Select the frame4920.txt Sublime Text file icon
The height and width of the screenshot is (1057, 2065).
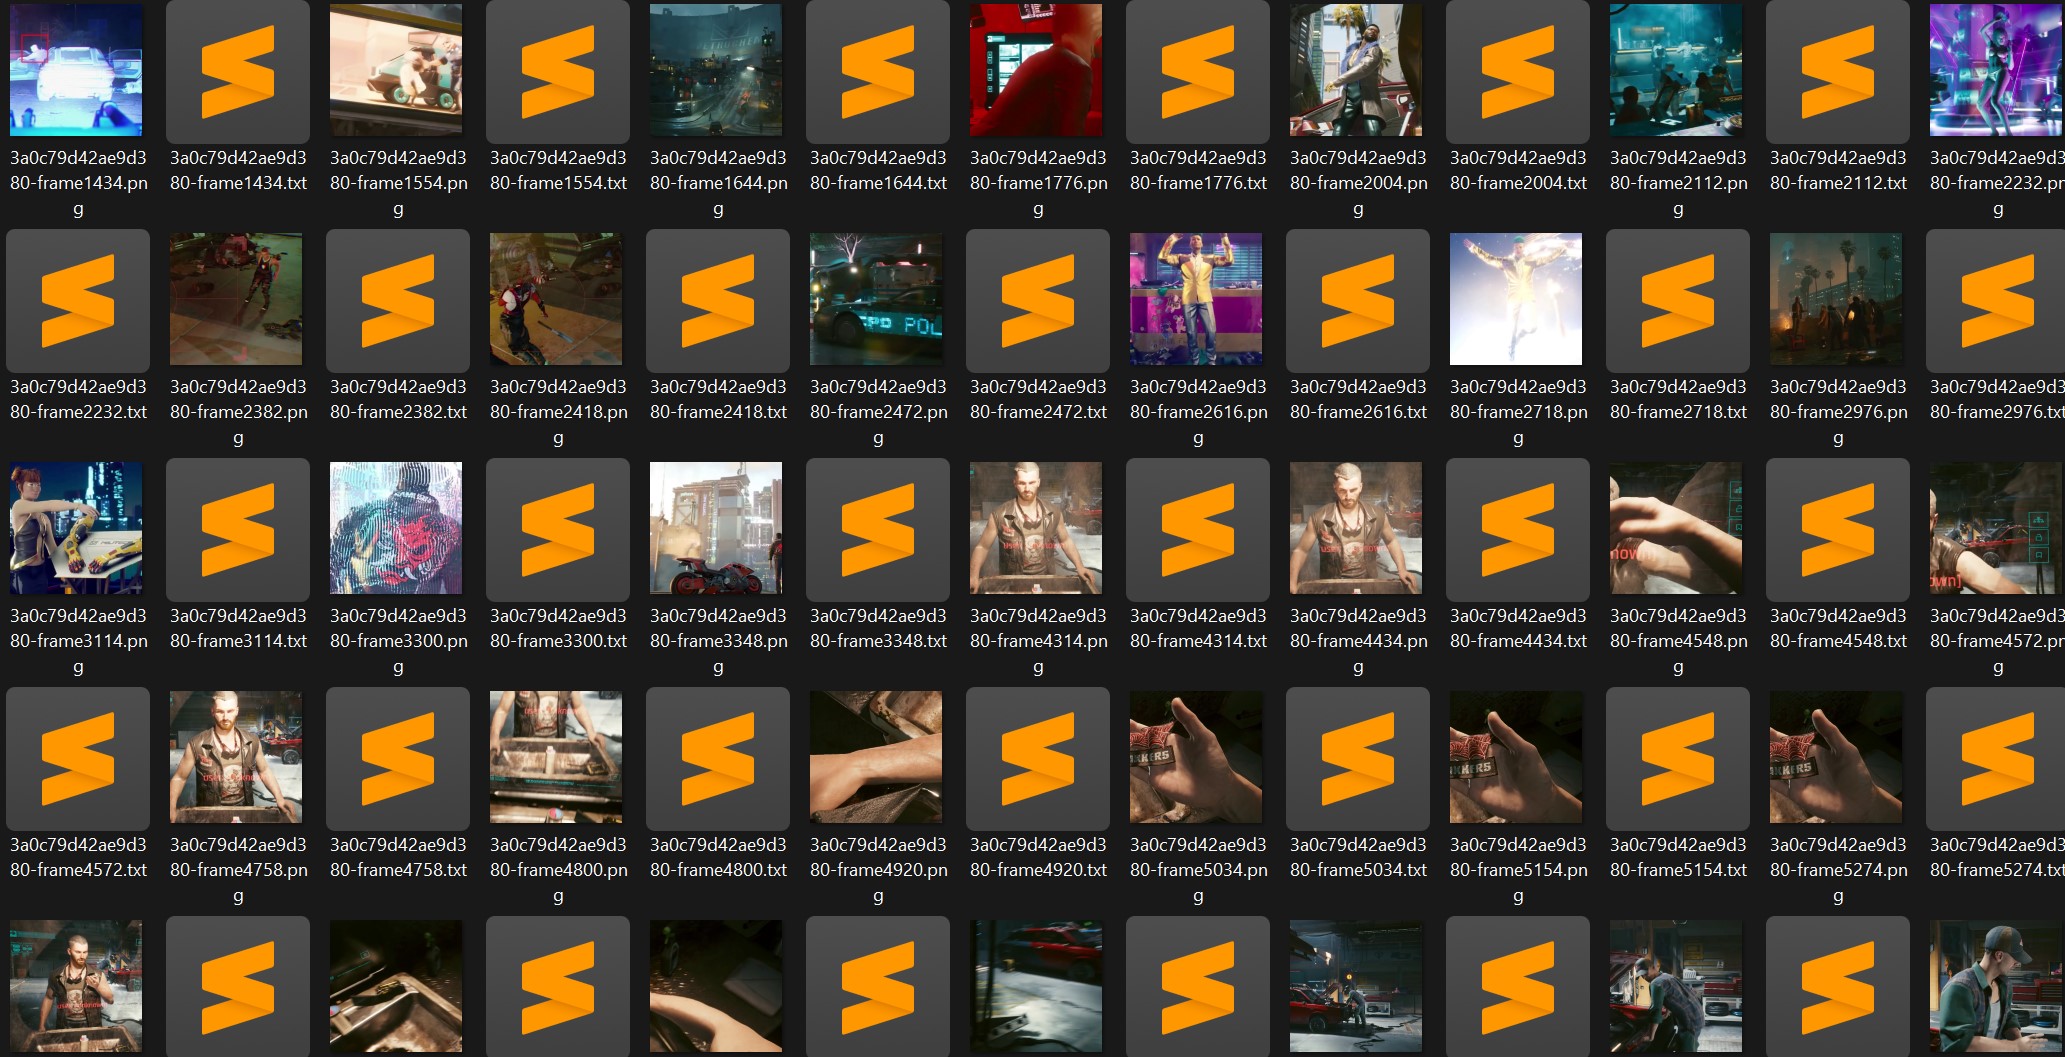pos(1038,758)
